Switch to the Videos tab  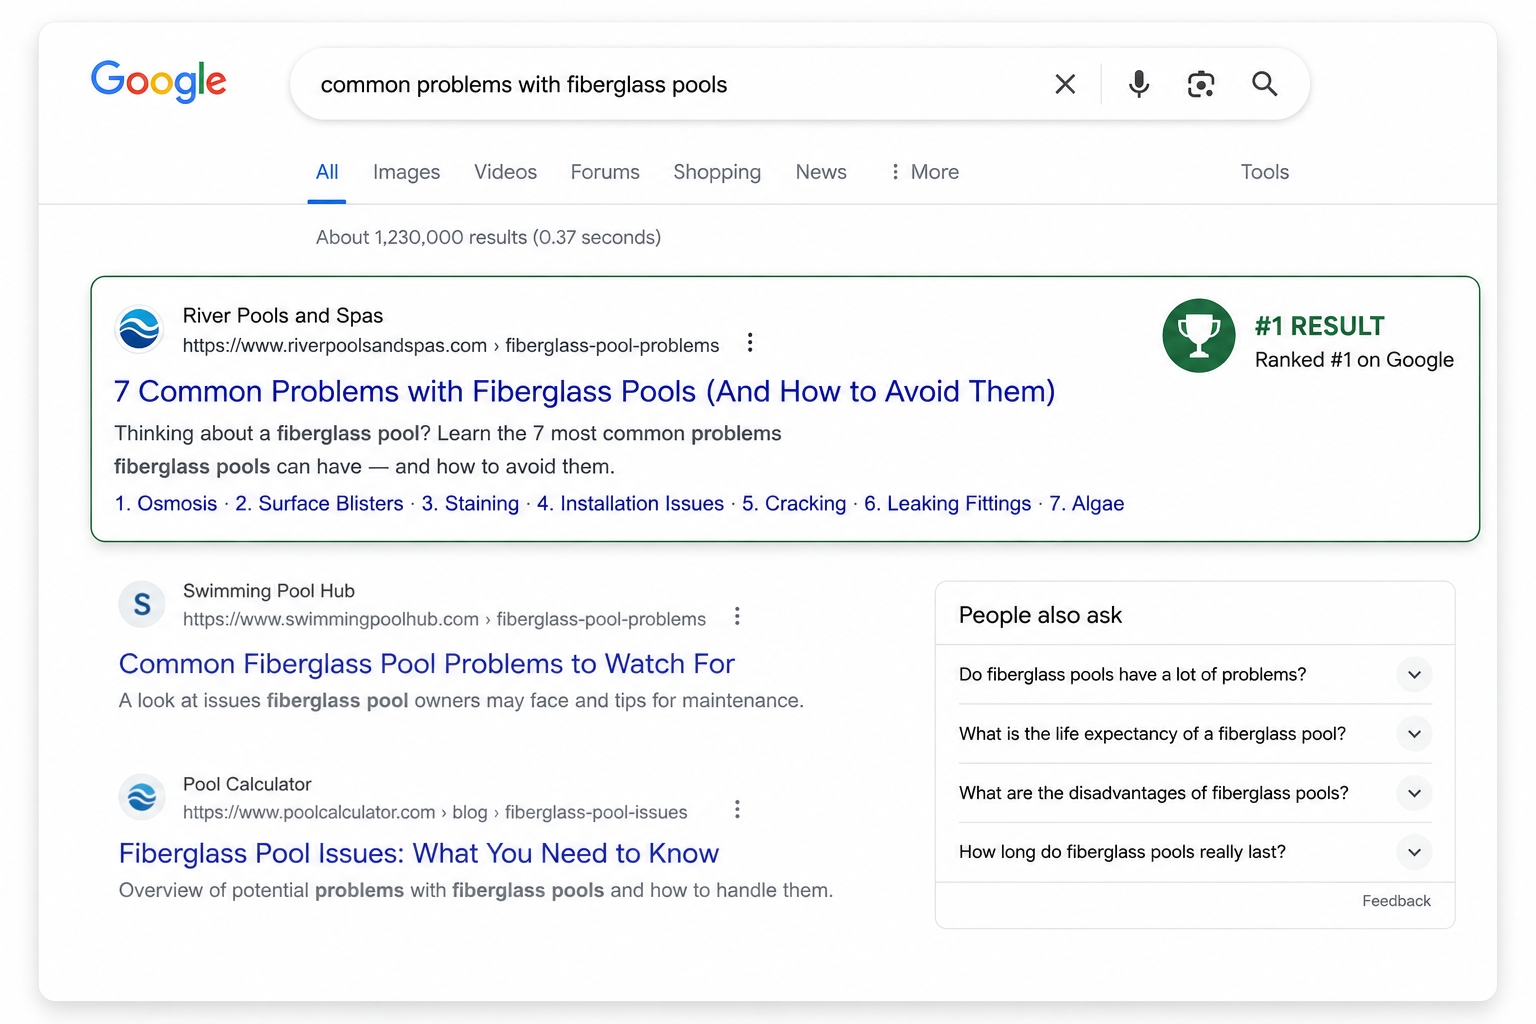[505, 172]
